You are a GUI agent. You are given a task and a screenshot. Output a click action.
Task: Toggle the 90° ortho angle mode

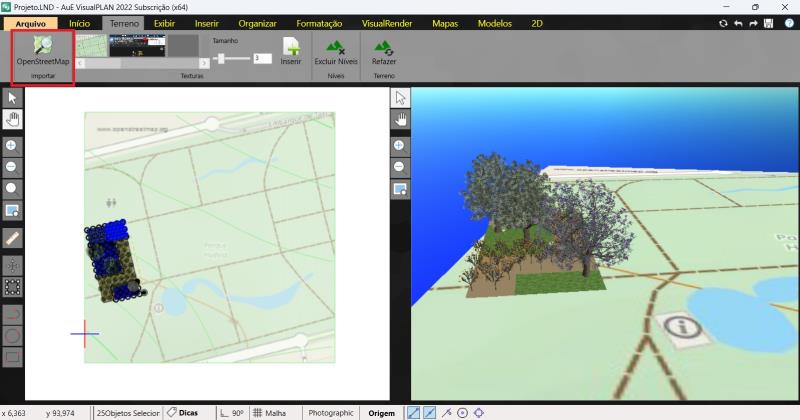point(231,412)
